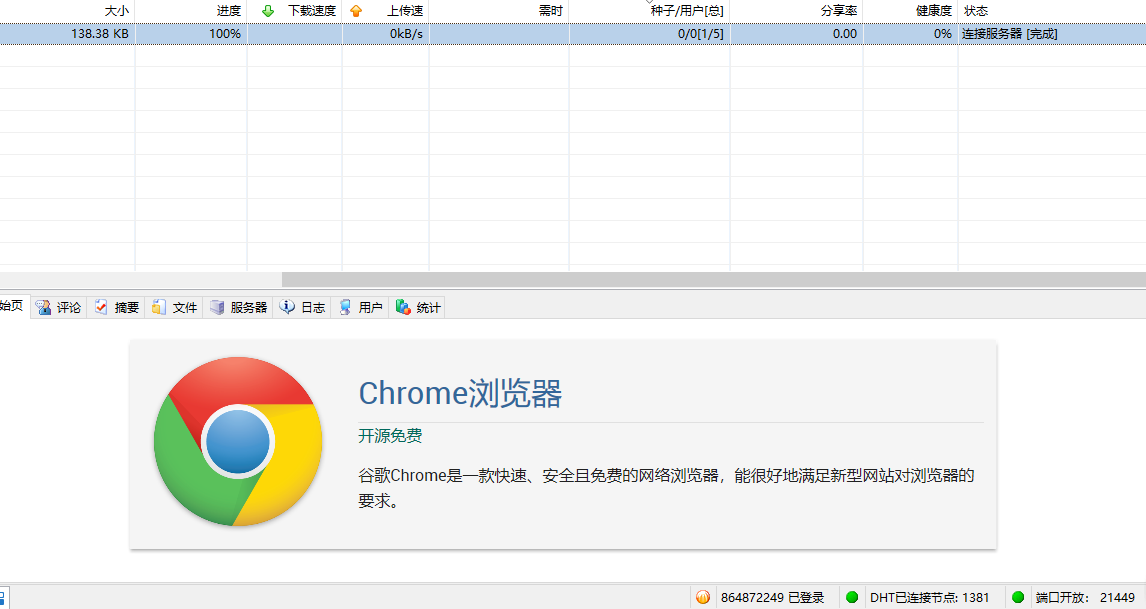Switch to the 用户 tab
The height and width of the screenshot is (609, 1146).
click(360, 308)
